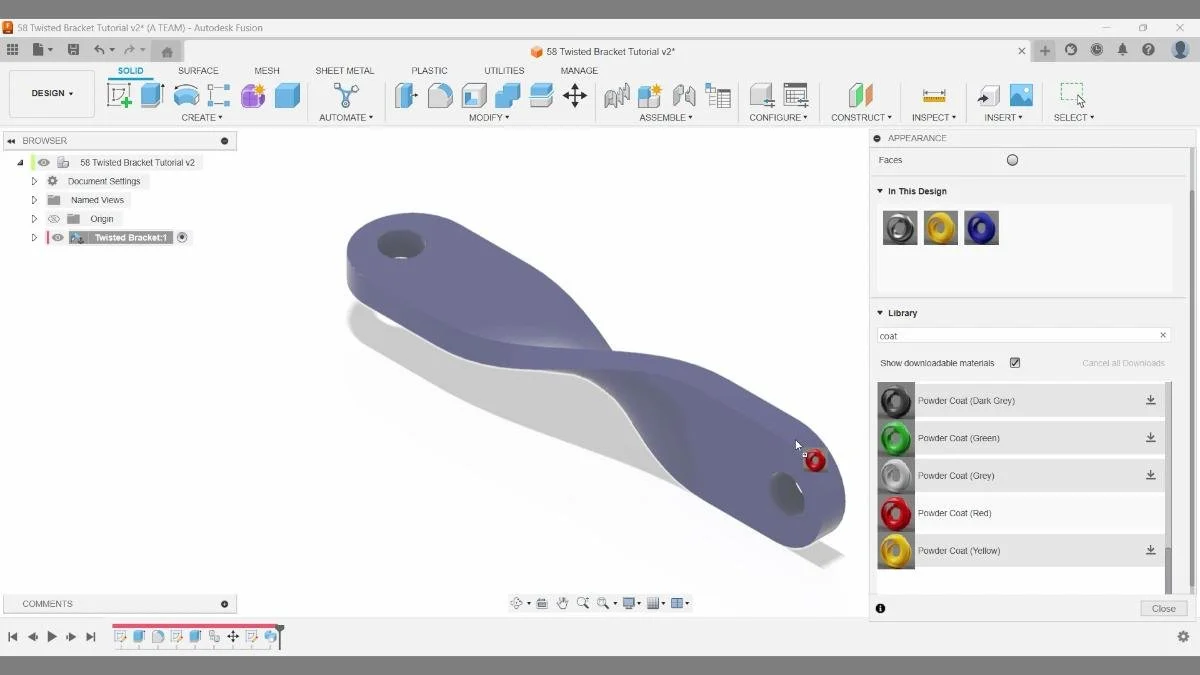Screen dimensions: 1200x675
Task: Select the Powder Coat (Red) material swatch
Action: (x=895, y=513)
